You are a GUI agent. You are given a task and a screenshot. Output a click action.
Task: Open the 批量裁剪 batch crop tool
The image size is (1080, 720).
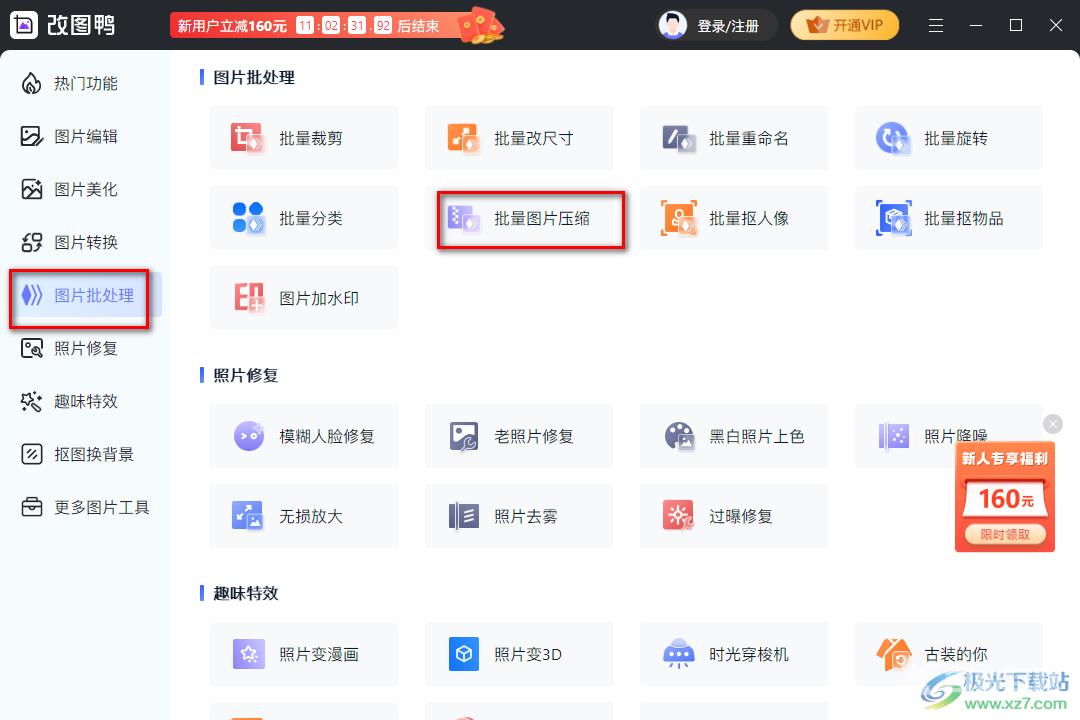click(304, 138)
